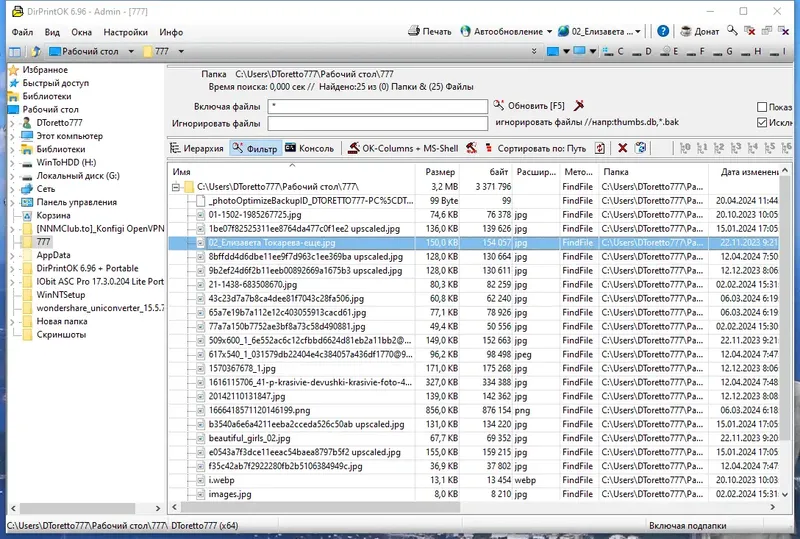800x539 pixels.
Task: Expand Новая папка node in sidebar
Action: [x=13, y=322]
